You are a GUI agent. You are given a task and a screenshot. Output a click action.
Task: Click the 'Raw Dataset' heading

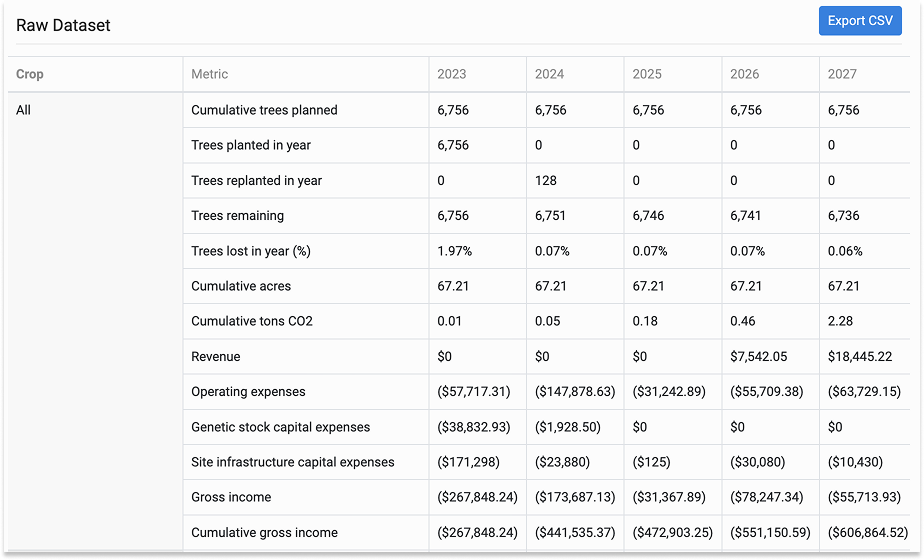pyautogui.click(x=63, y=25)
